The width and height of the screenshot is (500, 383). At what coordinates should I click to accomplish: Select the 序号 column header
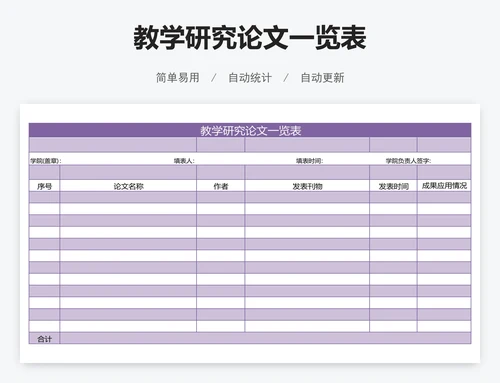click(44, 186)
